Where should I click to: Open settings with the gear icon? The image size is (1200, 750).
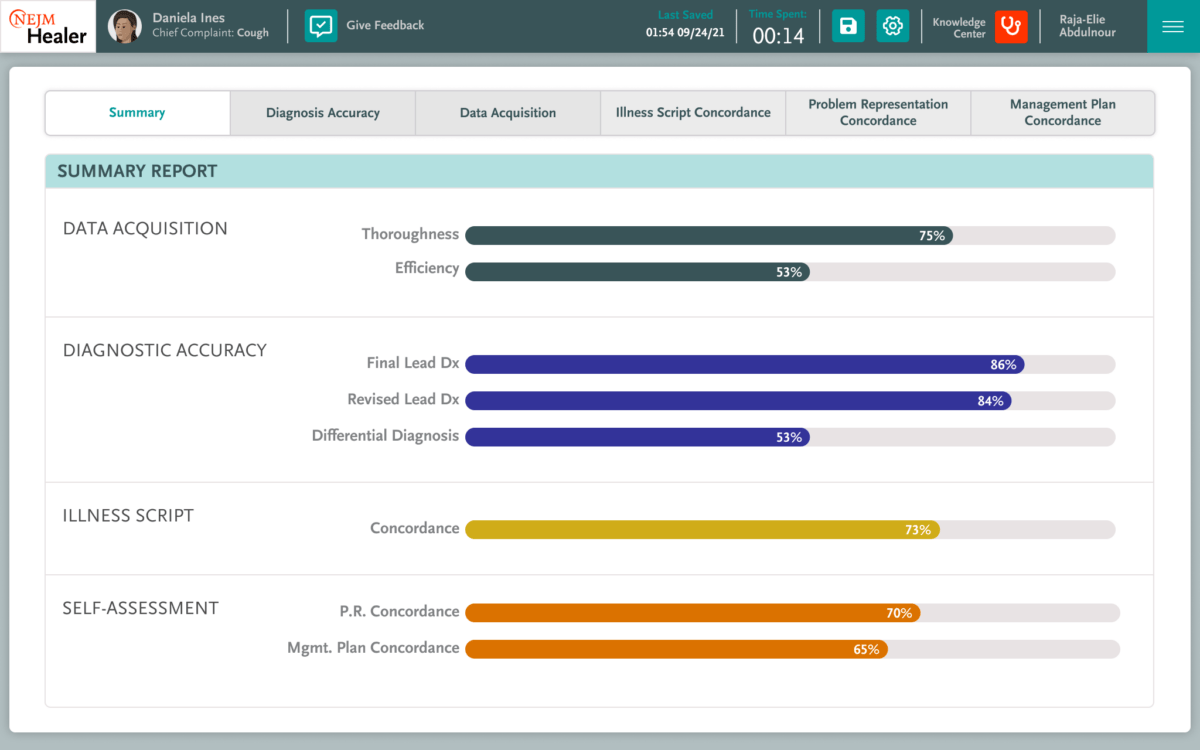click(893, 26)
